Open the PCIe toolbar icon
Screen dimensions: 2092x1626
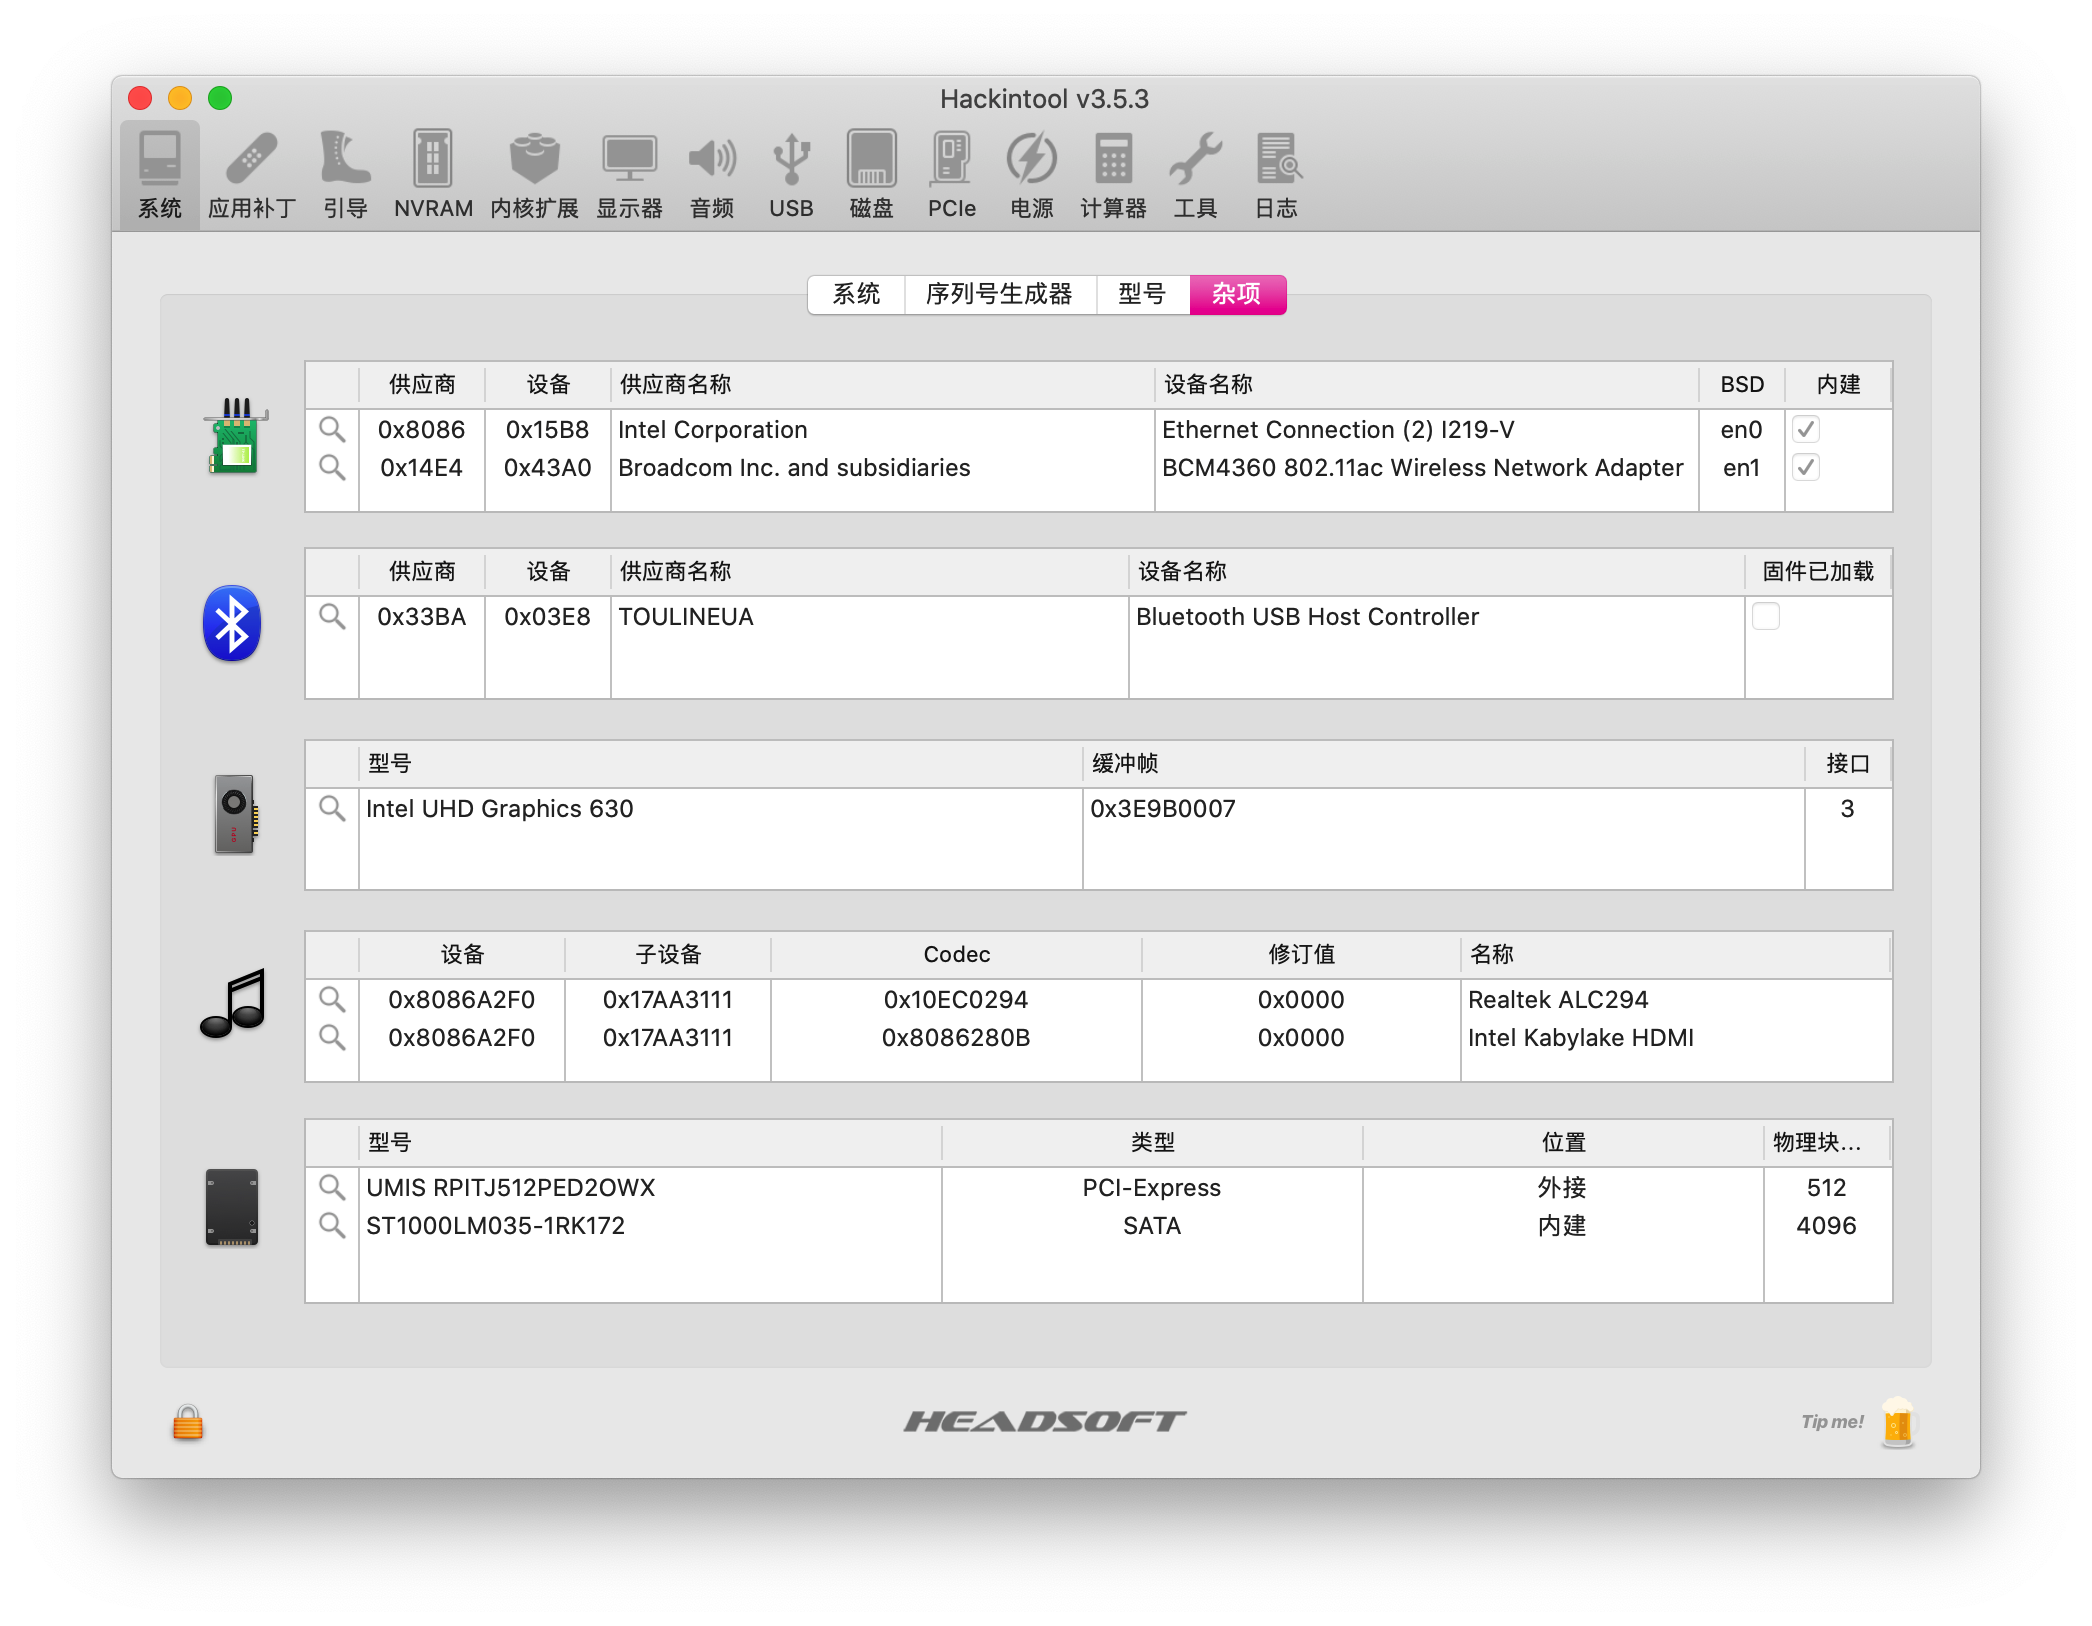tap(951, 175)
